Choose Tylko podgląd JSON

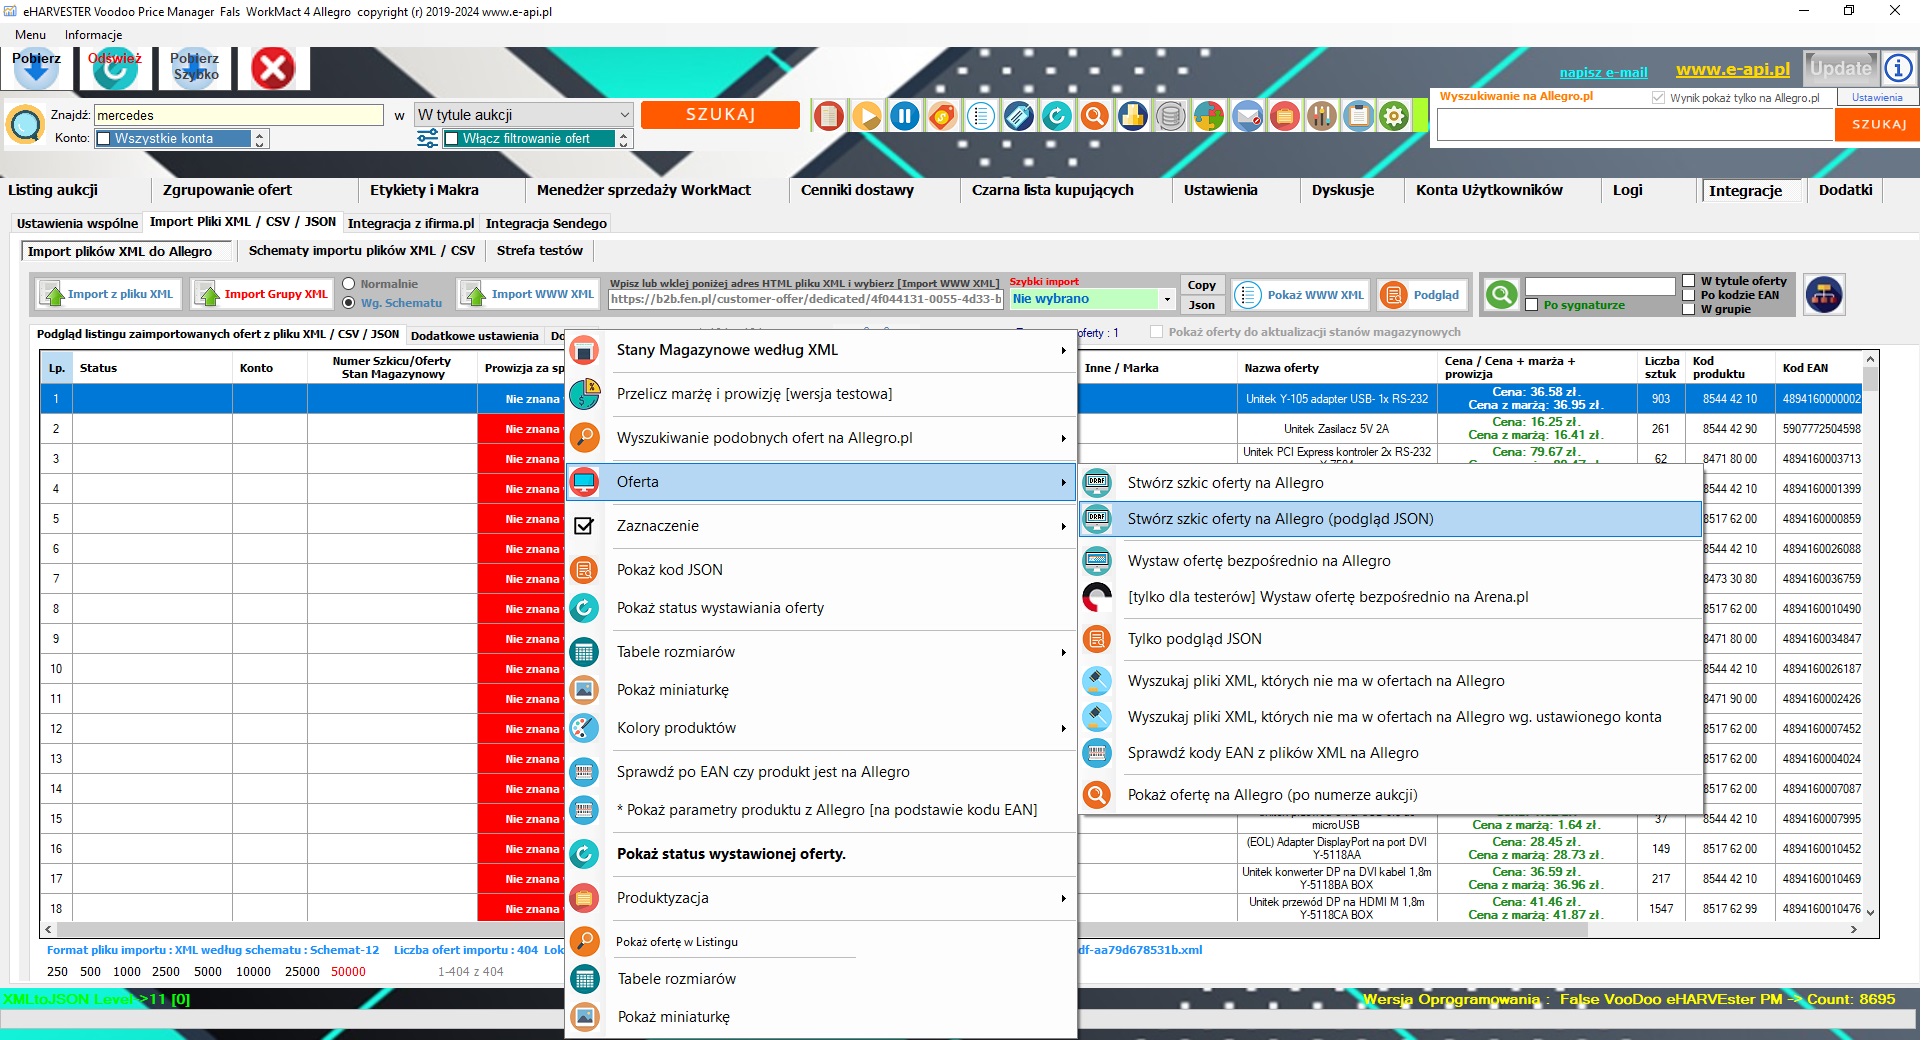point(1390,639)
